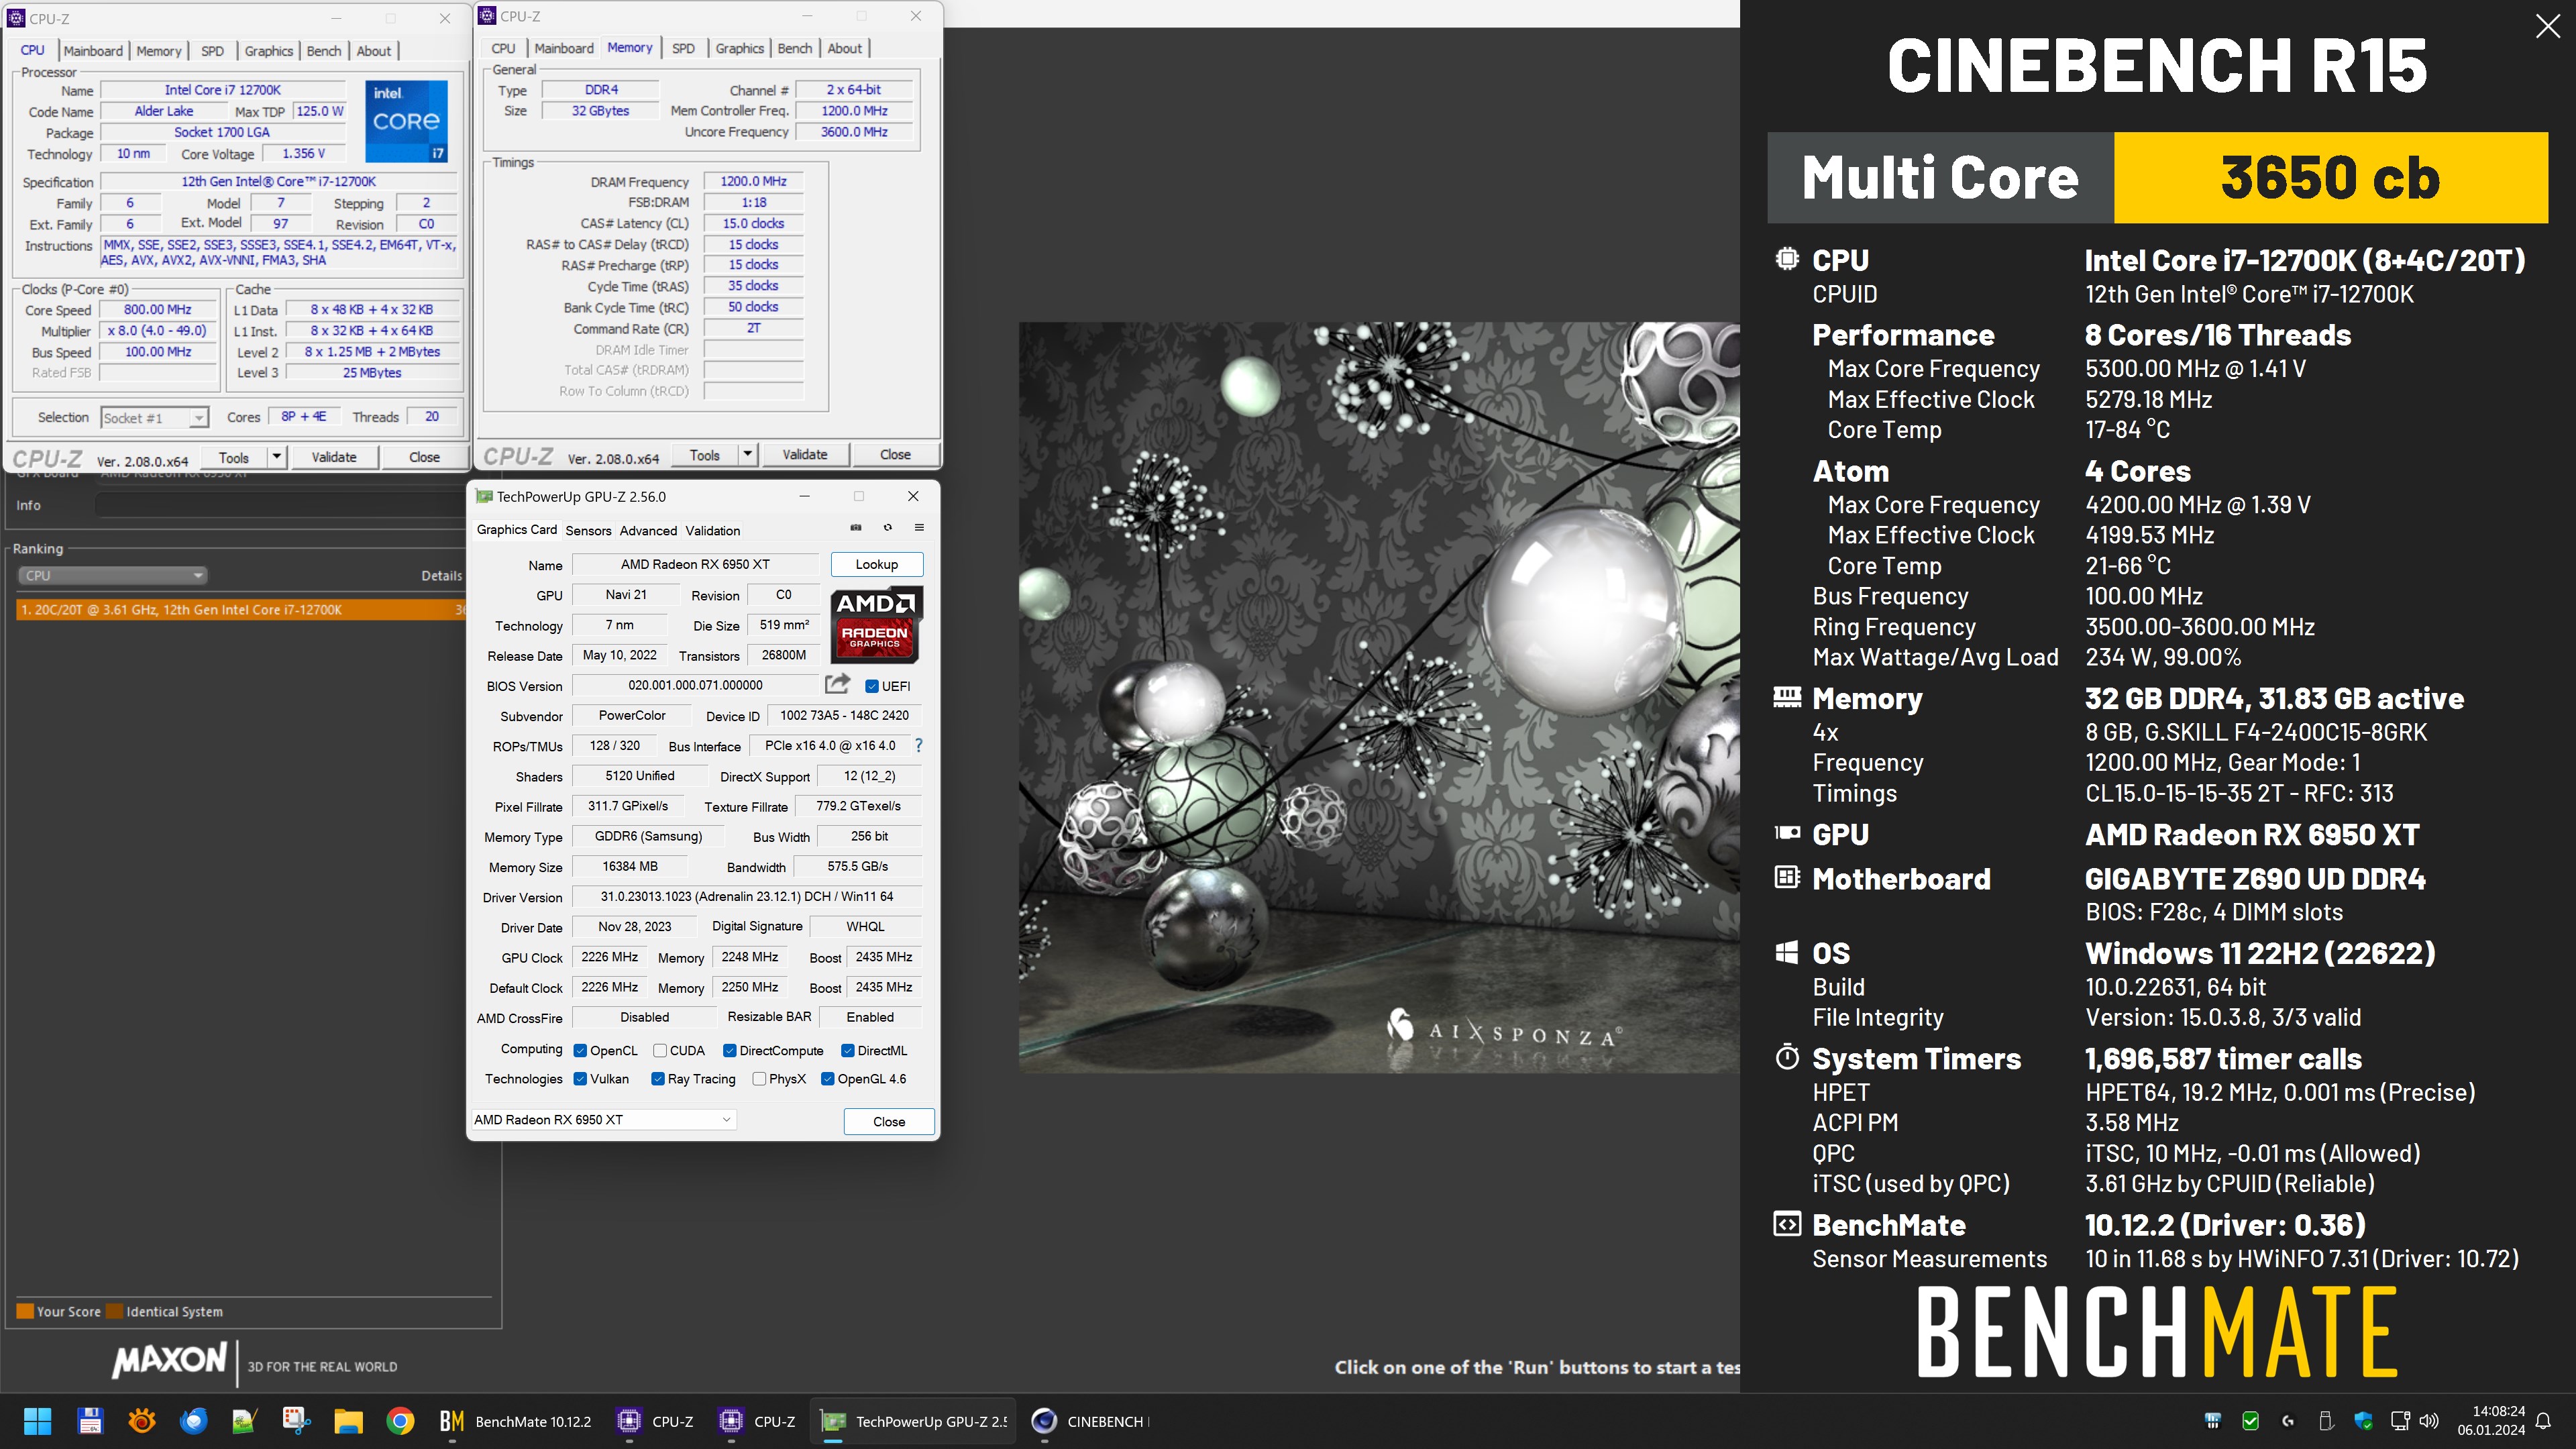Image resolution: width=2576 pixels, height=1449 pixels.
Task: Toggle the Ray Tracing checkbox
Action: 658,1079
